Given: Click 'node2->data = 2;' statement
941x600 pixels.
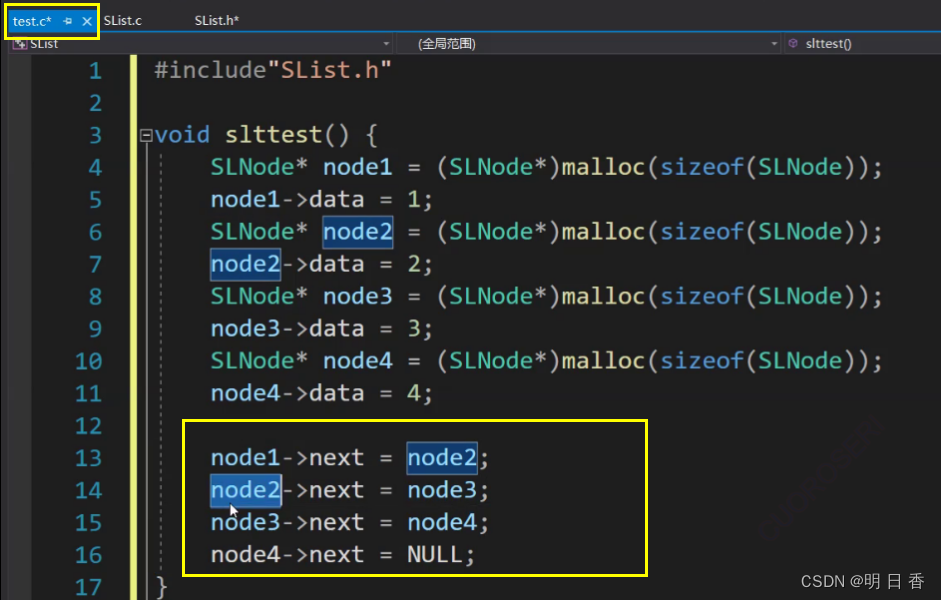Looking at the screenshot, I should 321,264.
